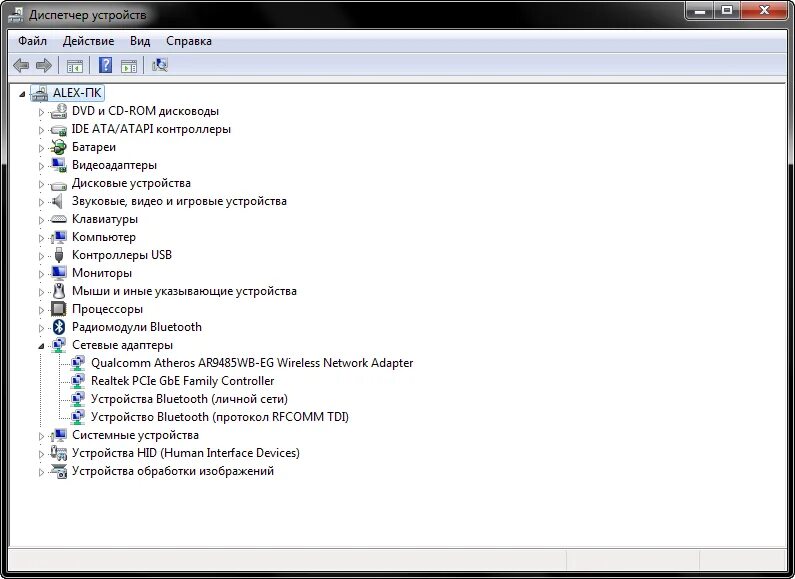Click the Системные устройства icon
Screen dimensions: 795x579
point(59,435)
